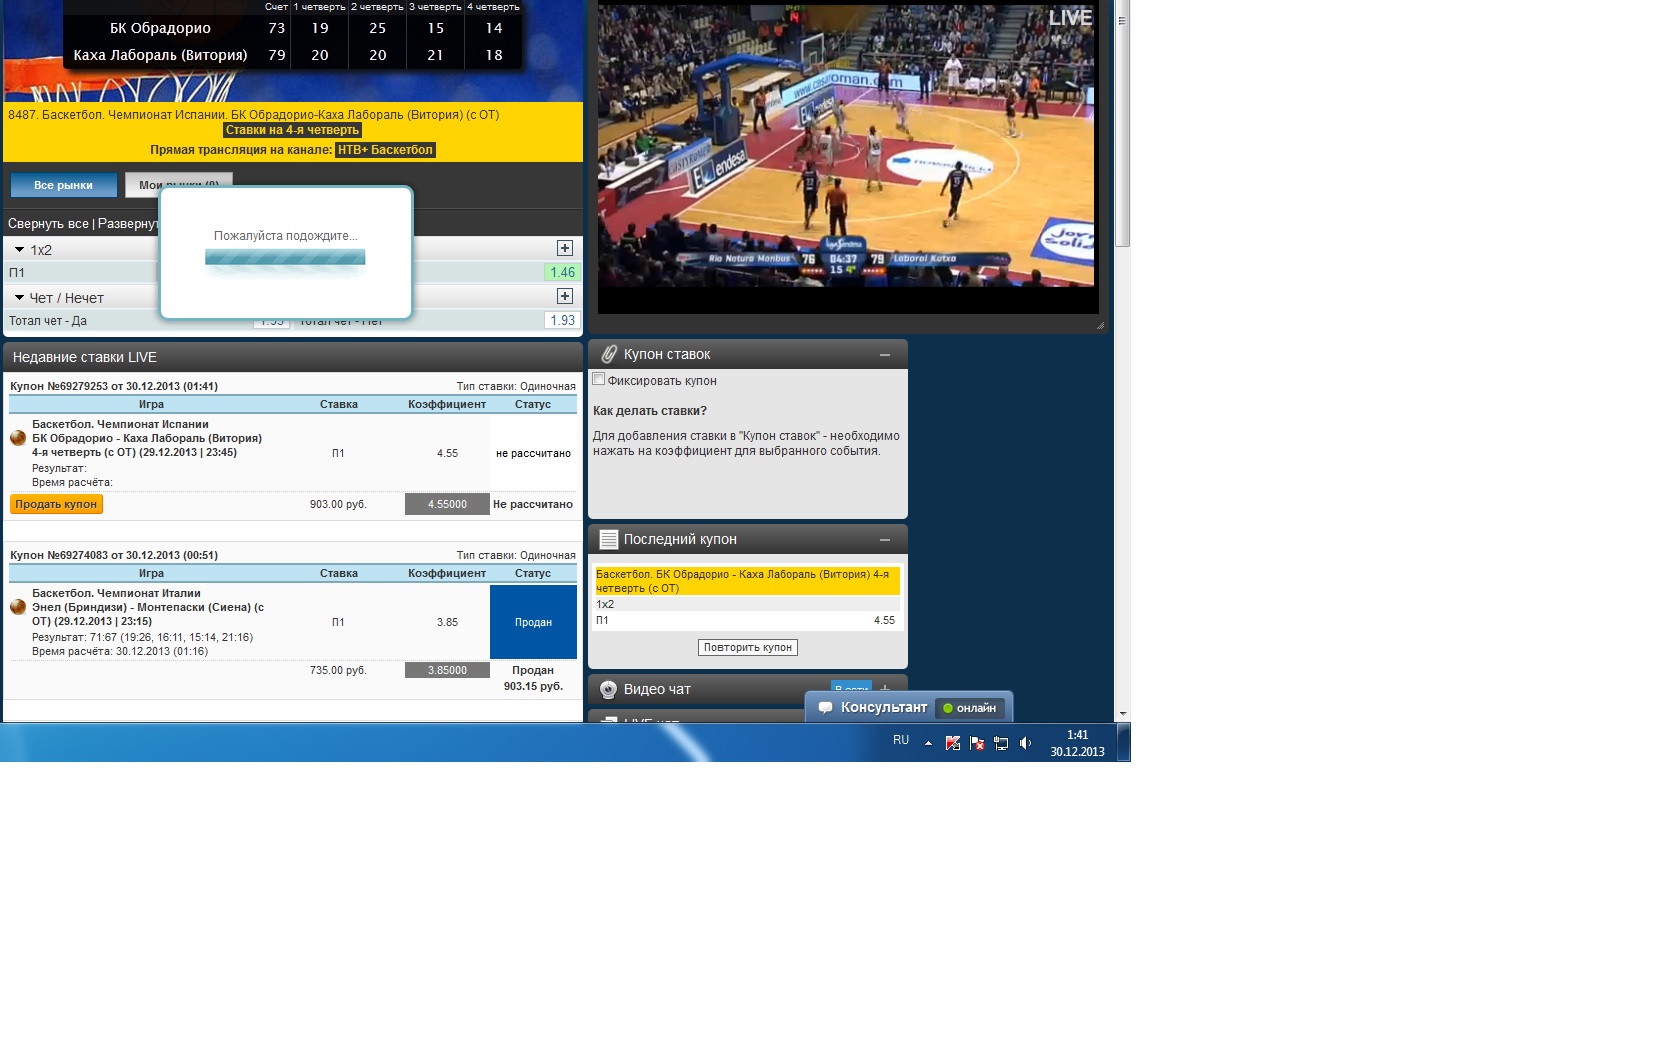
Task: Click basketball icon of the Энел Бриндизи bet
Action: [x=18, y=607]
